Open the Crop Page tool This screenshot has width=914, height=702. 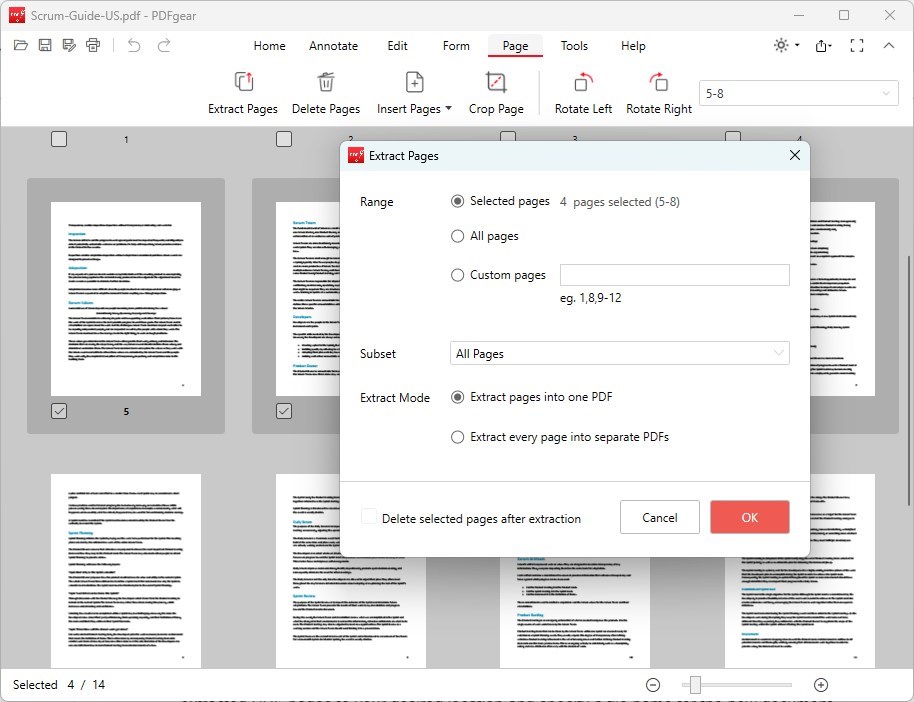[x=496, y=90]
